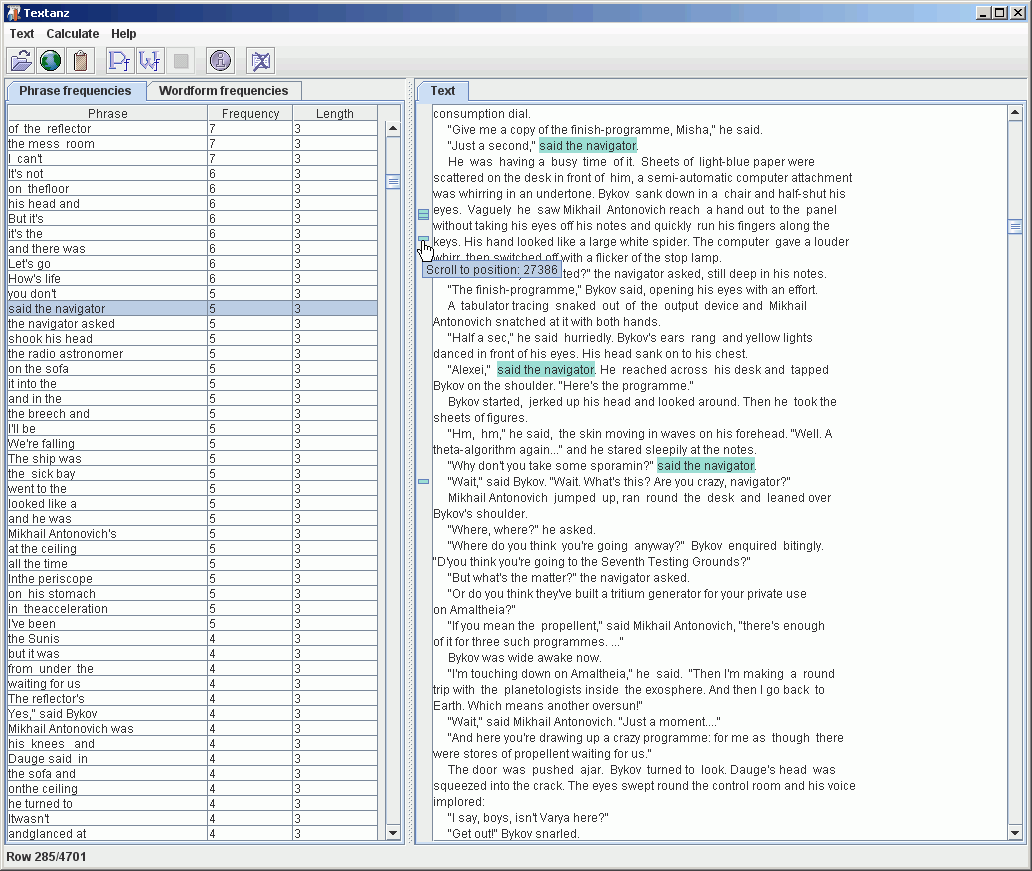
Task: Jump to large occurrence marker above cursor
Action: click(423, 214)
